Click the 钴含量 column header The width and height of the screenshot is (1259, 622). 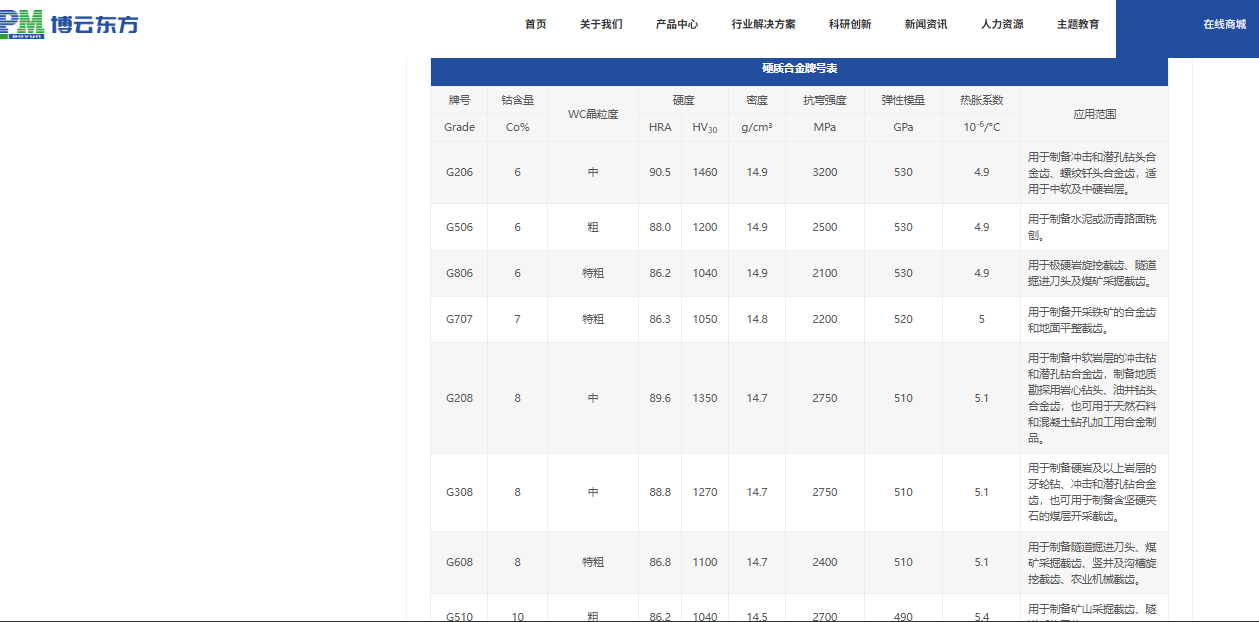point(517,100)
